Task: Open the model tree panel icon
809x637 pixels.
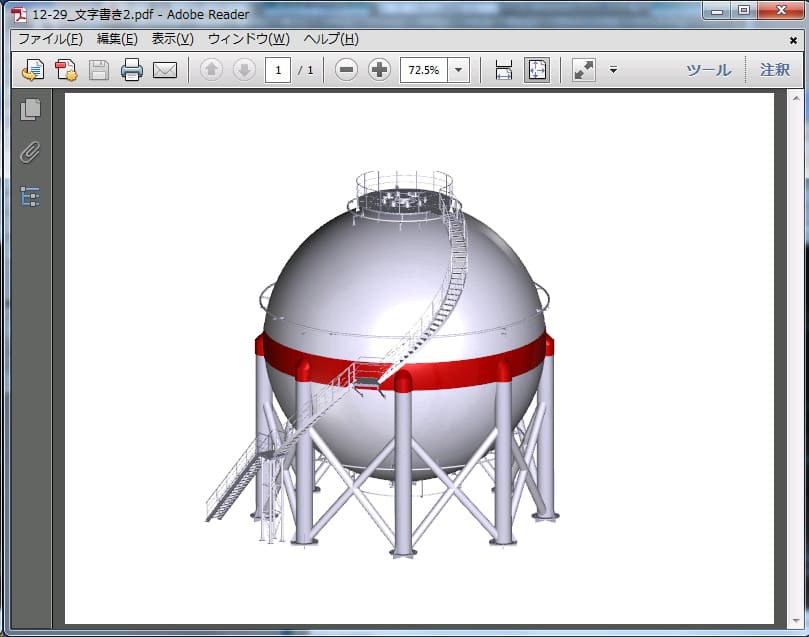Action: point(30,196)
